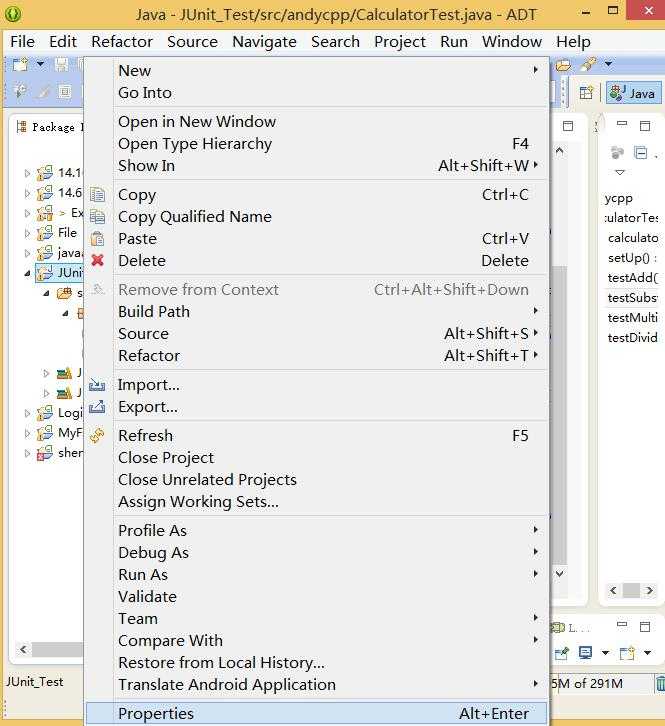Screen dimensions: 665x726
Task: Open Translate Android Application submenu
Action: point(316,685)
